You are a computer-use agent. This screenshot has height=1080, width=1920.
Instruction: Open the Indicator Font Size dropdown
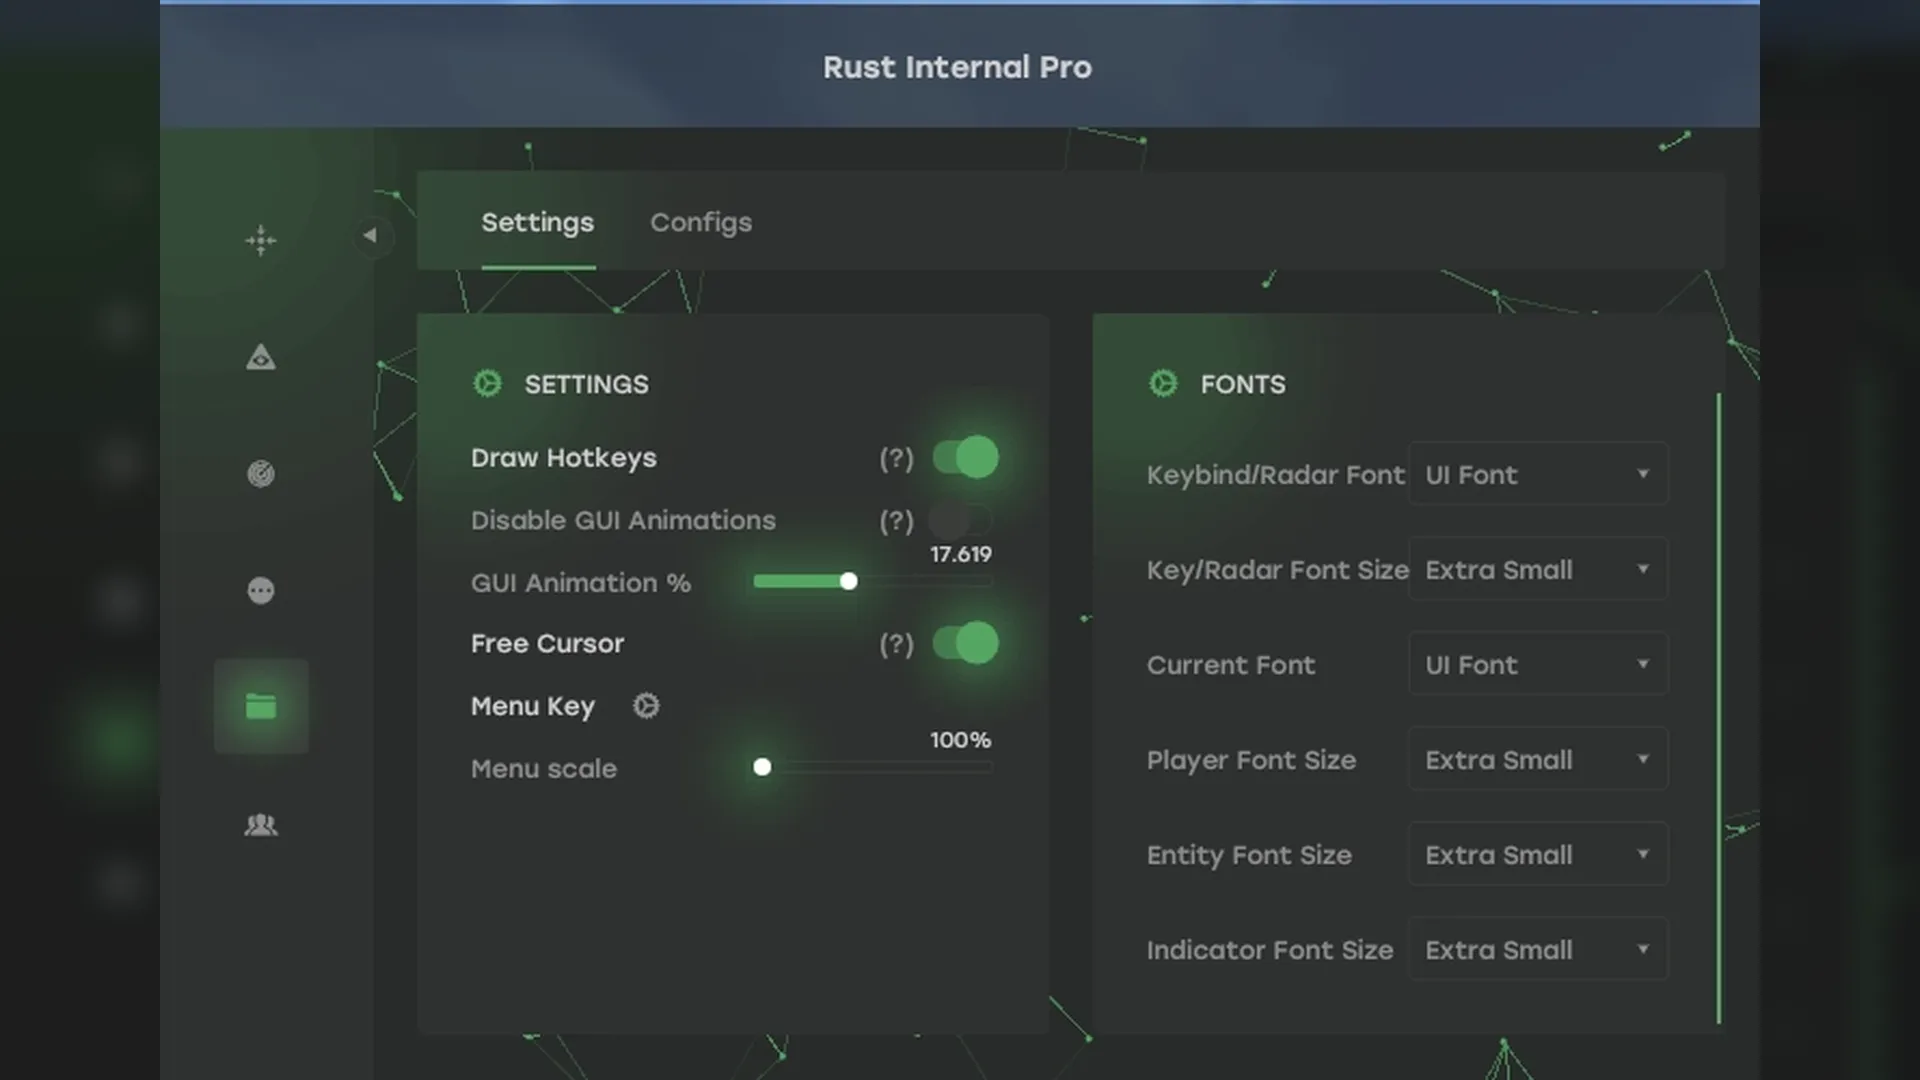tap(1537, 949)
